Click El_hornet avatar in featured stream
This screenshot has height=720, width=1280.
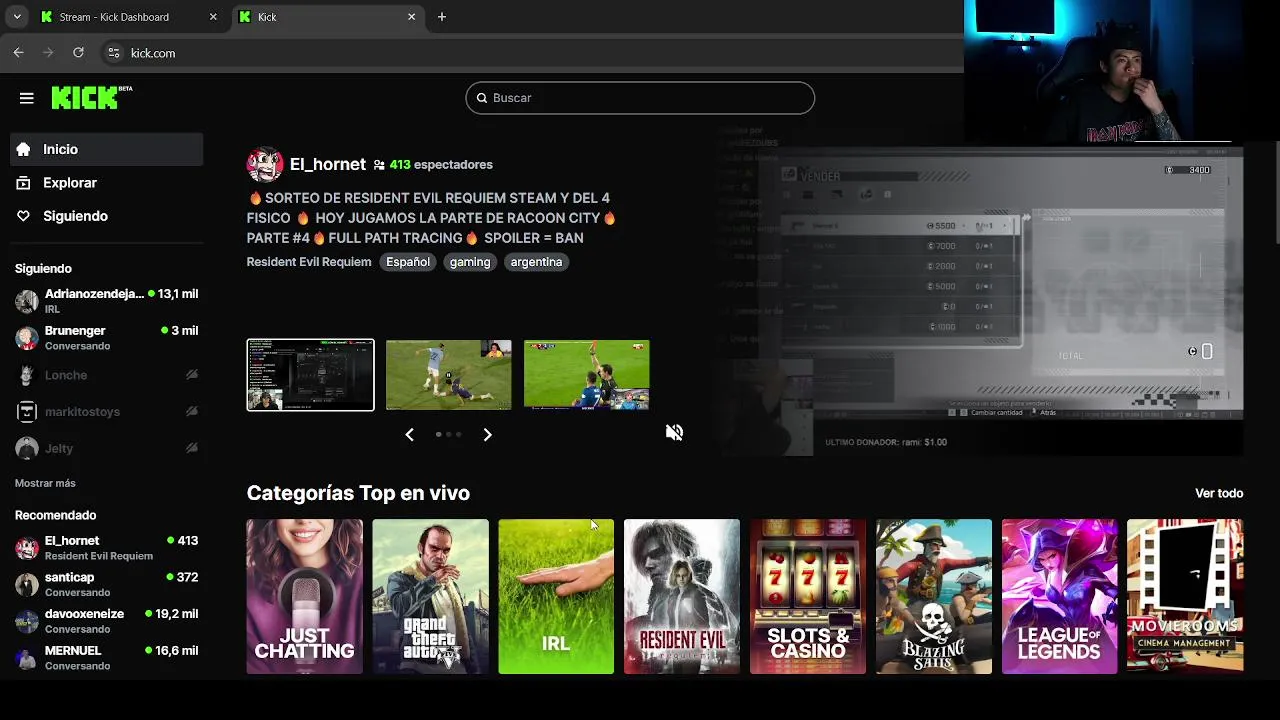264,164
